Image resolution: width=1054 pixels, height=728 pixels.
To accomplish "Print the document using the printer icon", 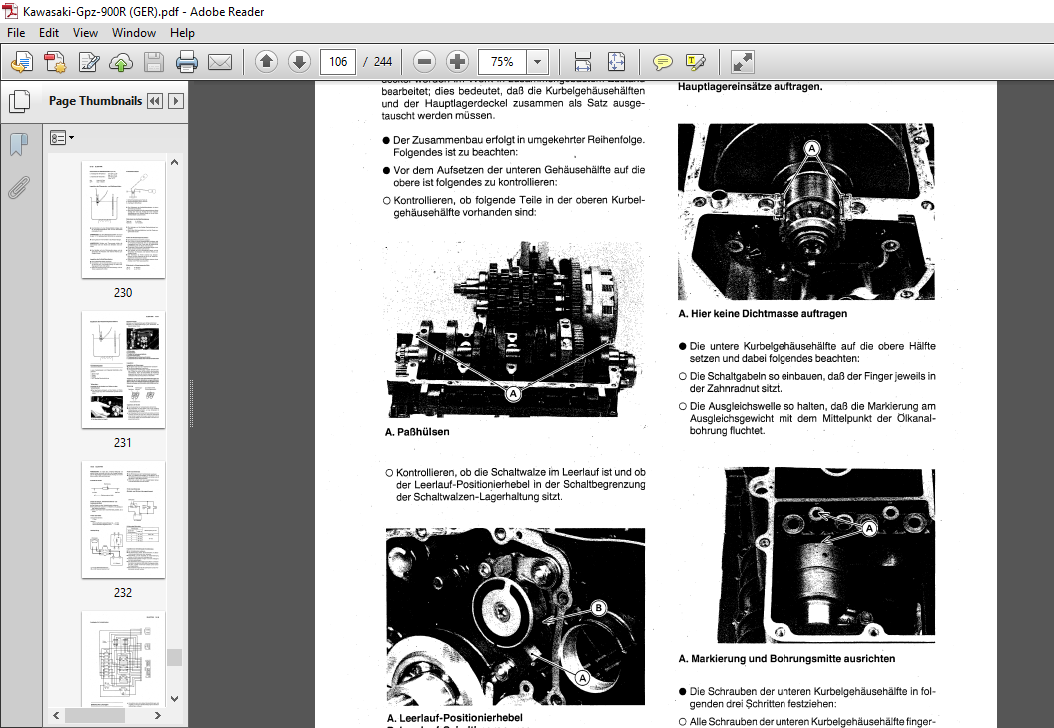I will coord(187,63).
